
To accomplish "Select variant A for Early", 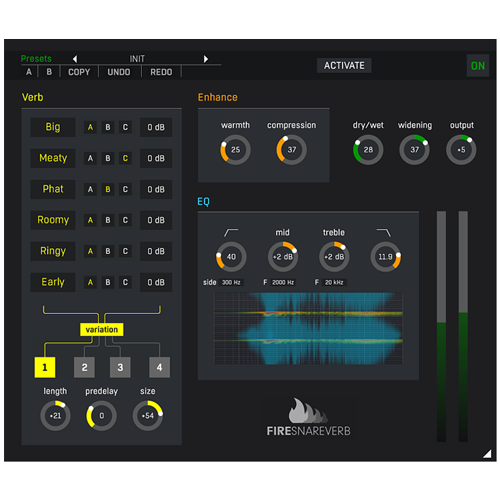I will 90,282.
